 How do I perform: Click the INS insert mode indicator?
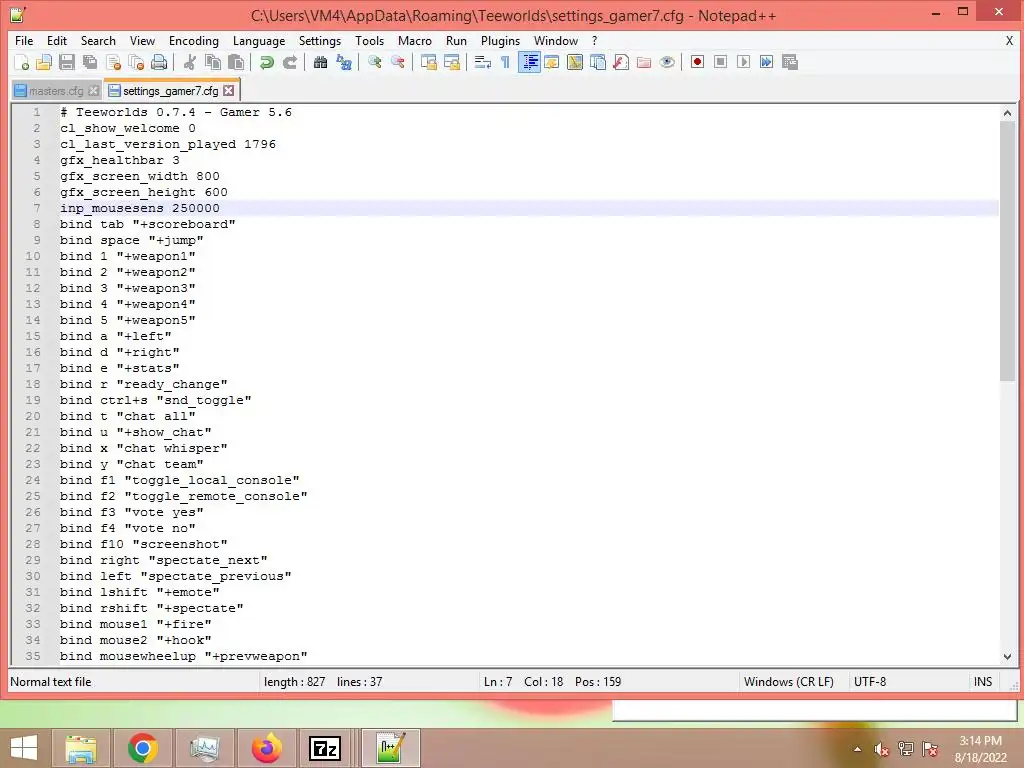[983, 682]
